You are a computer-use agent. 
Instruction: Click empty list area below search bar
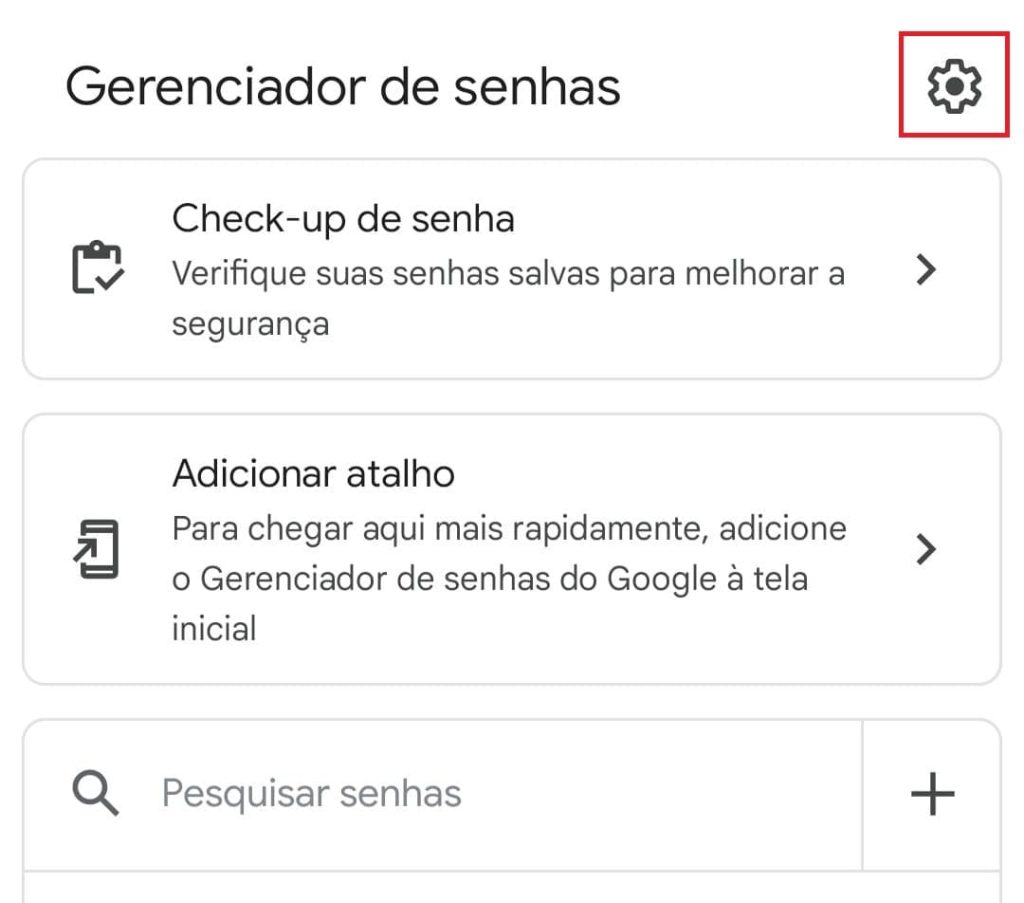[510, 888]
